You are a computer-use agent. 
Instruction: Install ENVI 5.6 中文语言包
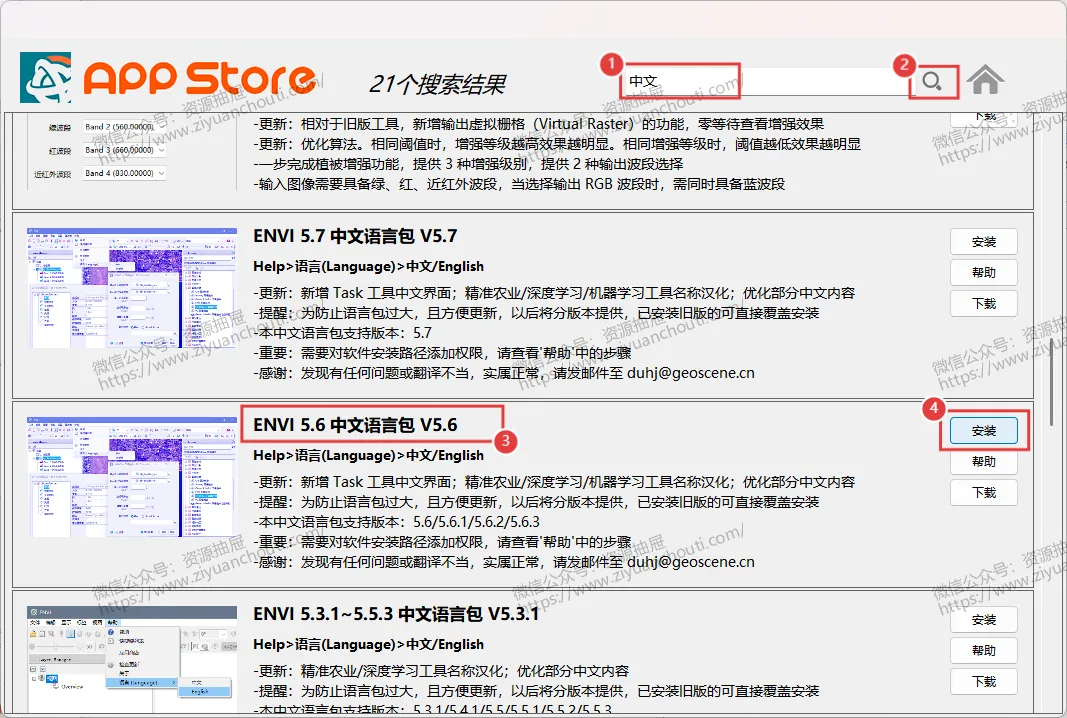(984, 431)
